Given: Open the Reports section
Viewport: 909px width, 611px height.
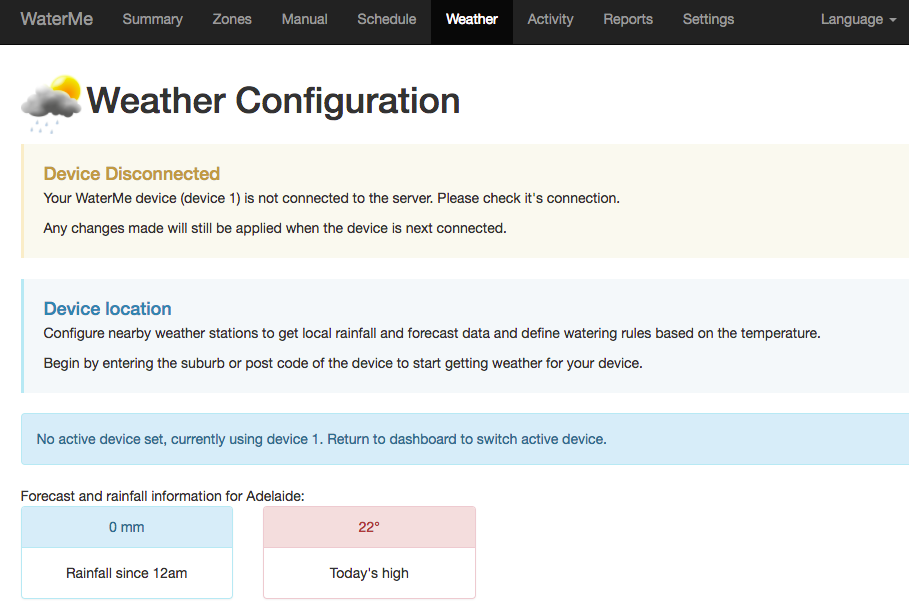Looking at the screenshot, I should tap(628, 20).
